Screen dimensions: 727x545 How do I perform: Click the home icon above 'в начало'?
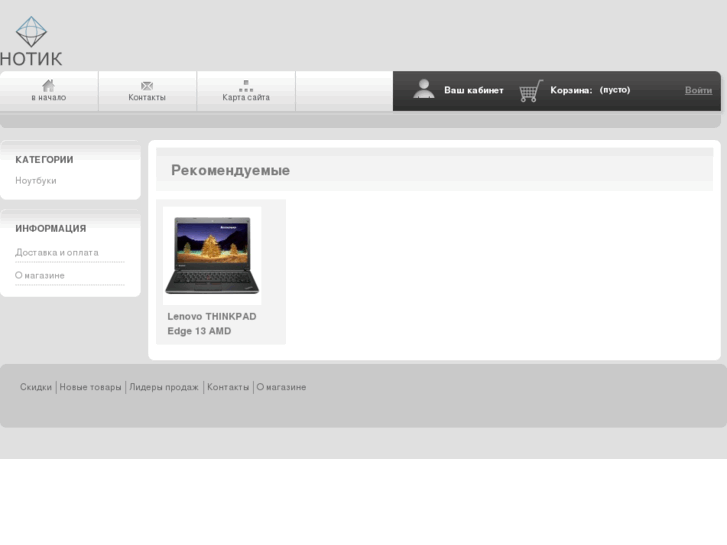coord(49,85)
